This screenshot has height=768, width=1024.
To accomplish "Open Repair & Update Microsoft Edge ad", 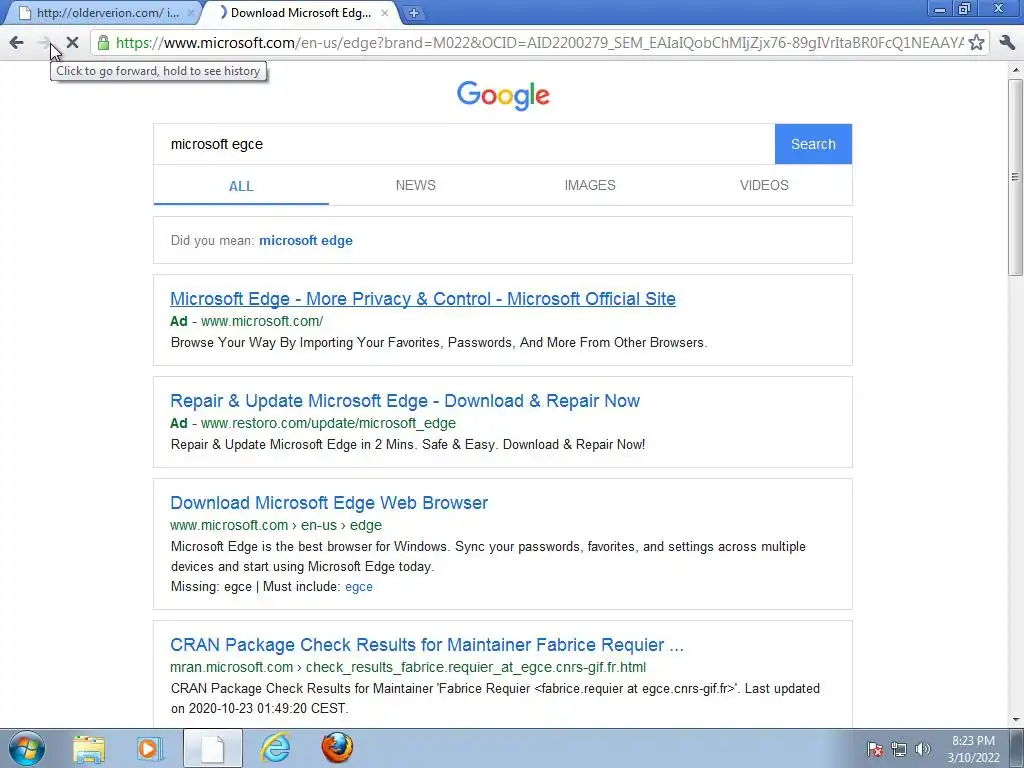I will coord(405,401).
